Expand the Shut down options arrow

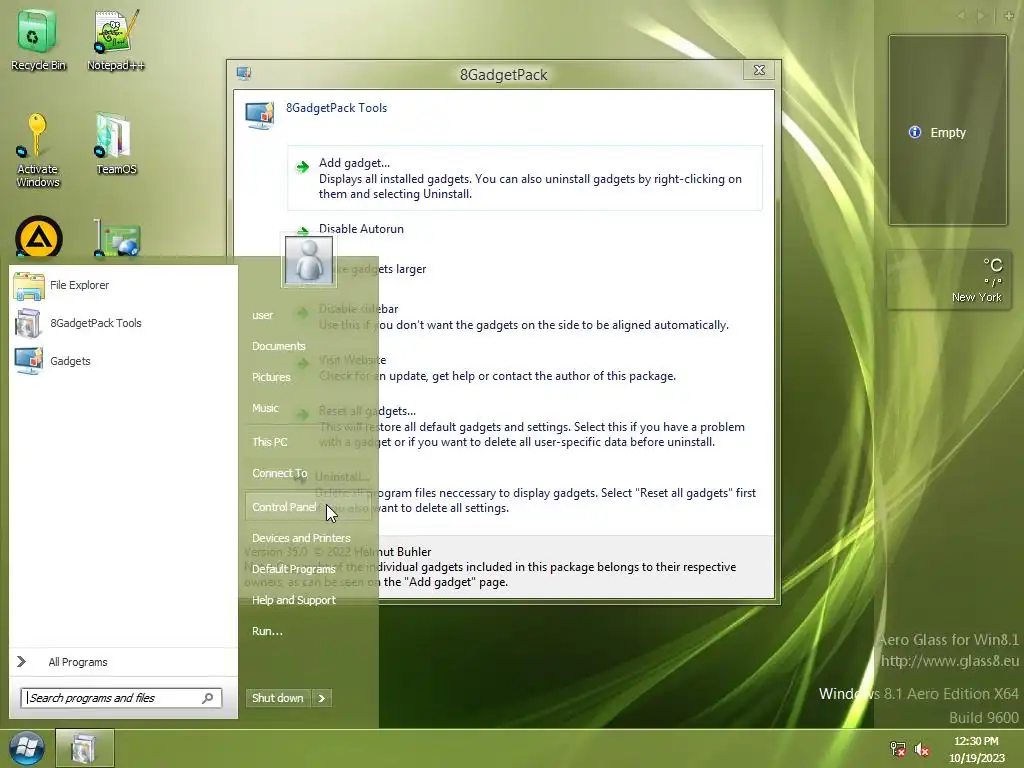tap(321, 698)
